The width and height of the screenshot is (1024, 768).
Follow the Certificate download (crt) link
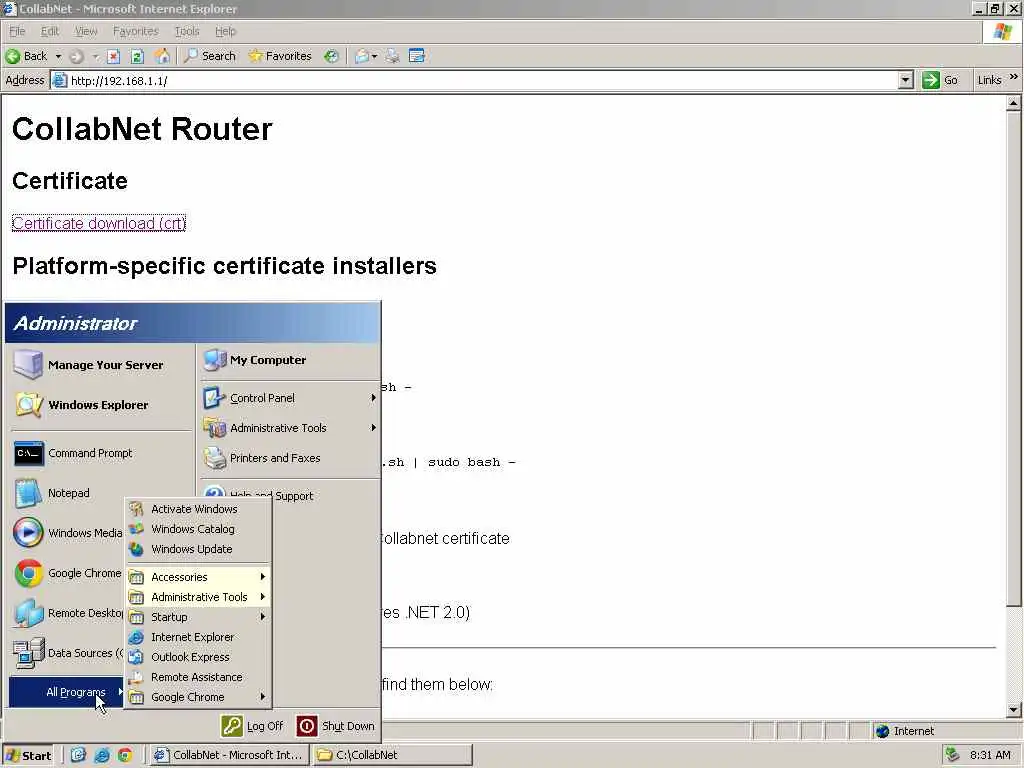[x=99, y=223]
